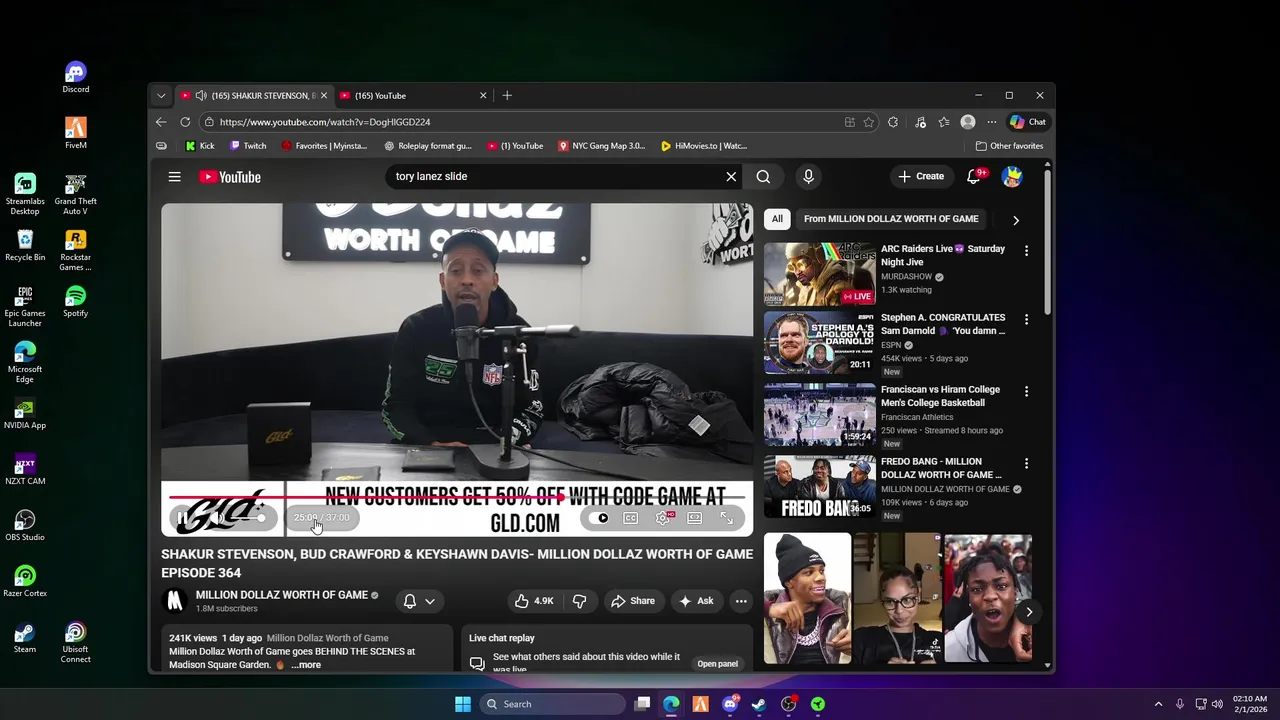The height and width of the screenshot is (720, 1280).
Task: Open Discord desktop shortcut icon
Action: click(x=76, y=77)
